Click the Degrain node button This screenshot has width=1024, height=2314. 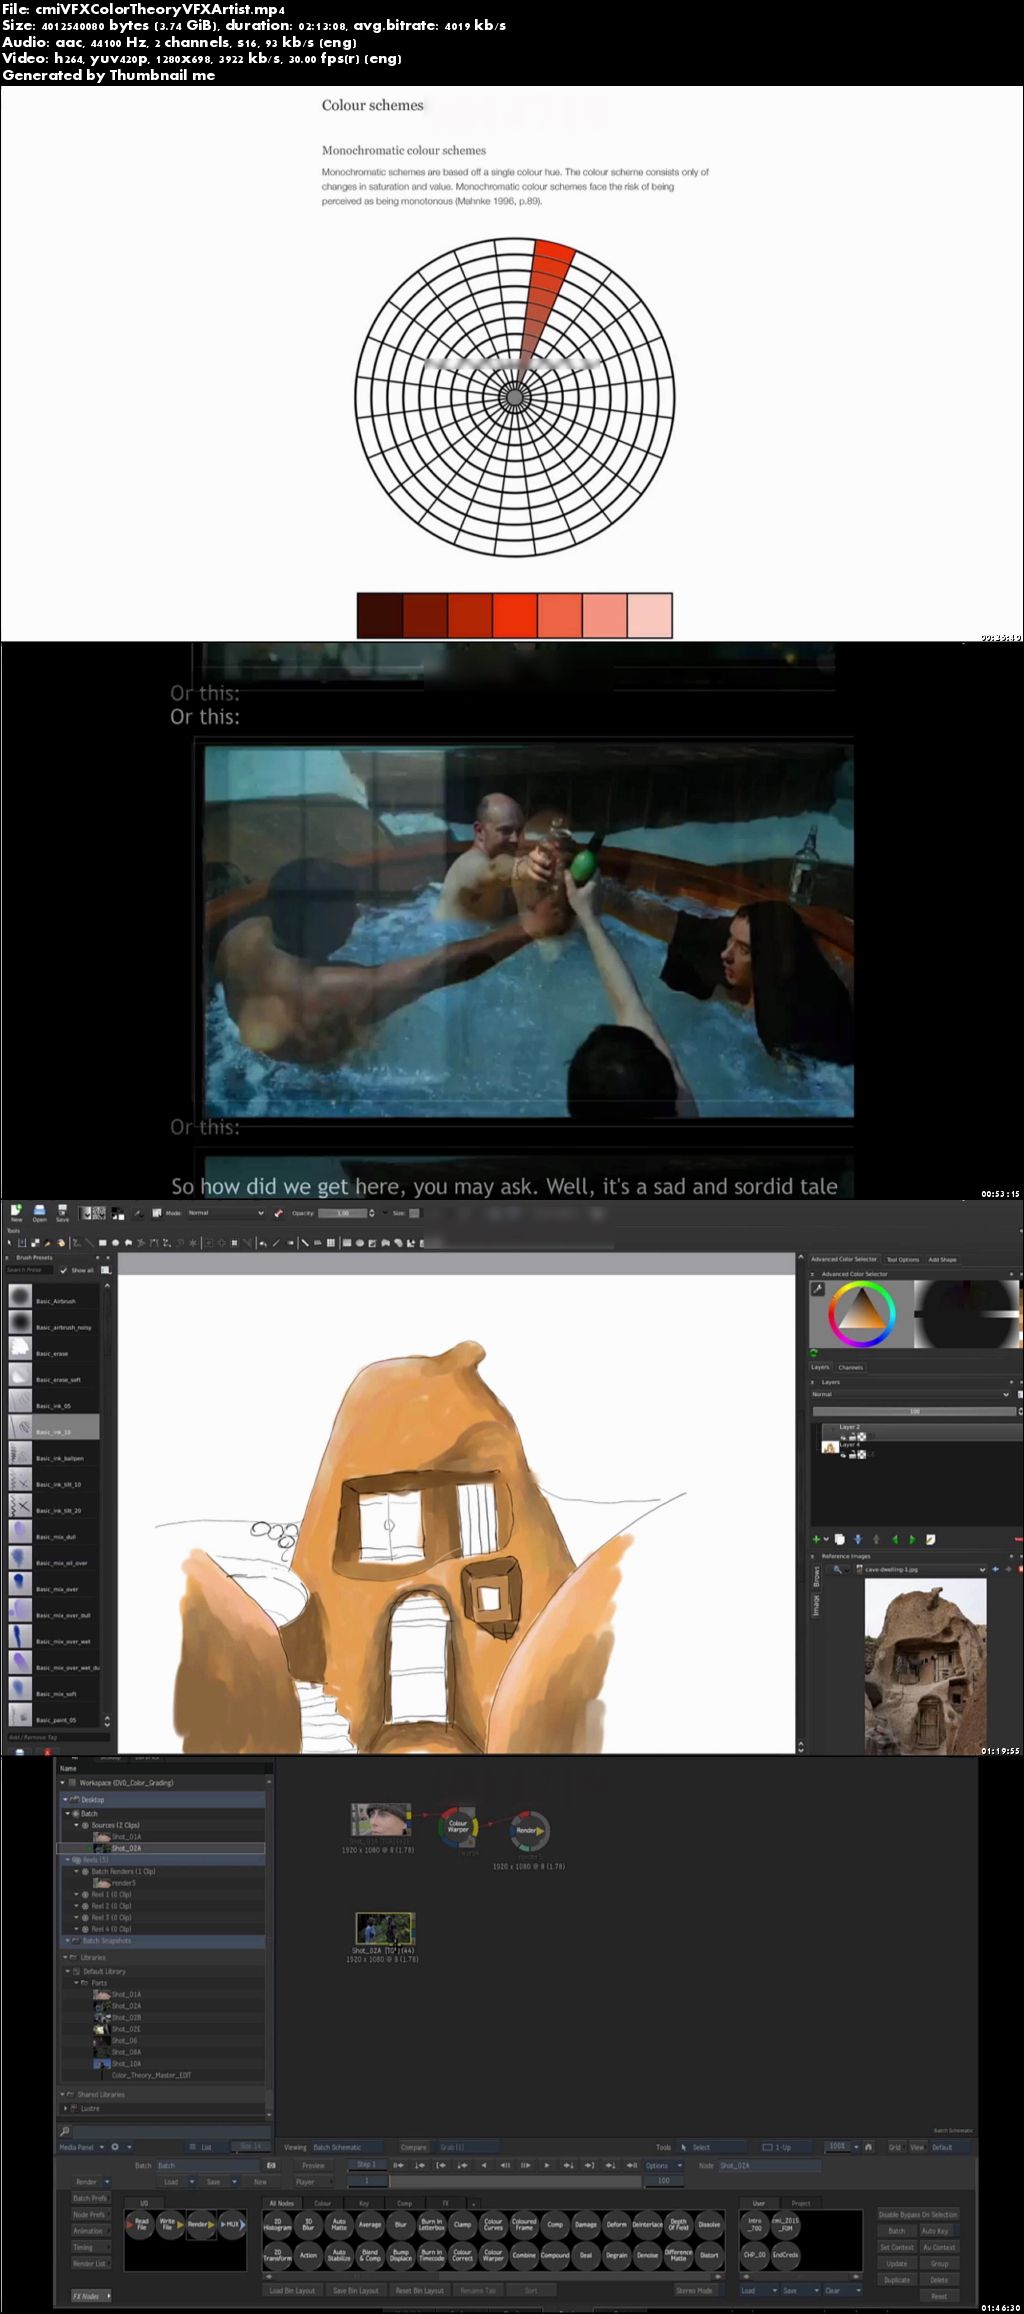tap(616, 2255)
